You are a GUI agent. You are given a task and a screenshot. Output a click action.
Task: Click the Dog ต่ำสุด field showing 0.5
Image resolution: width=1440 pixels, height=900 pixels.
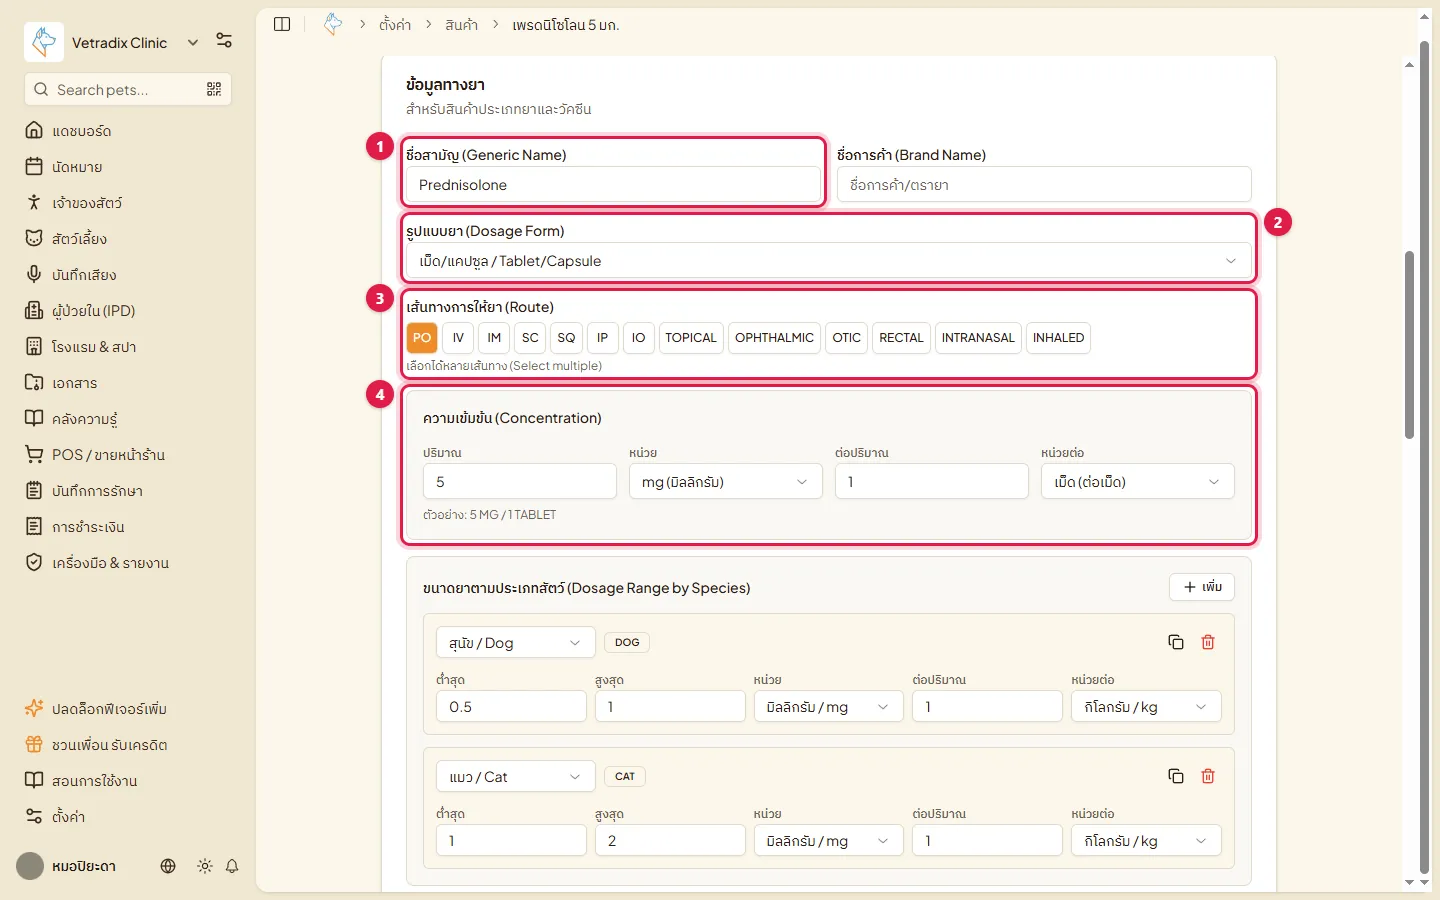click(511, 707)
